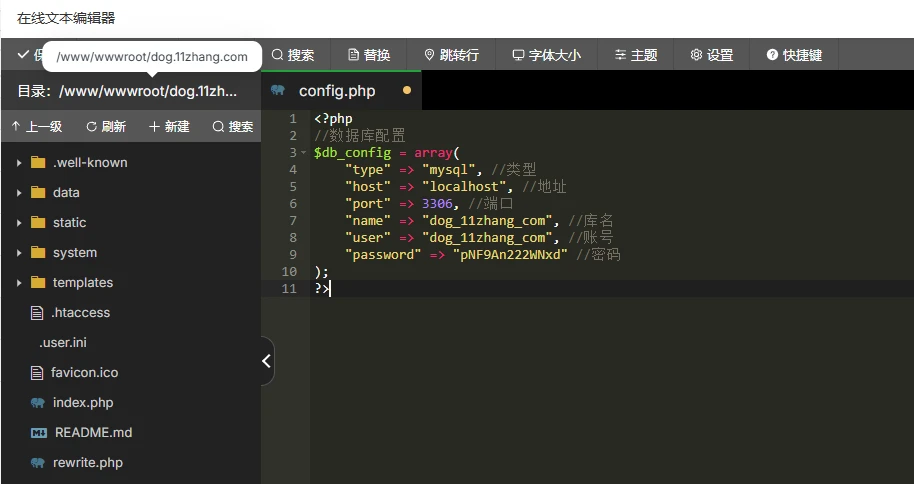Expand the templates folder arrow
This screenshot has height=484, width=914.
tap(19, 283)
